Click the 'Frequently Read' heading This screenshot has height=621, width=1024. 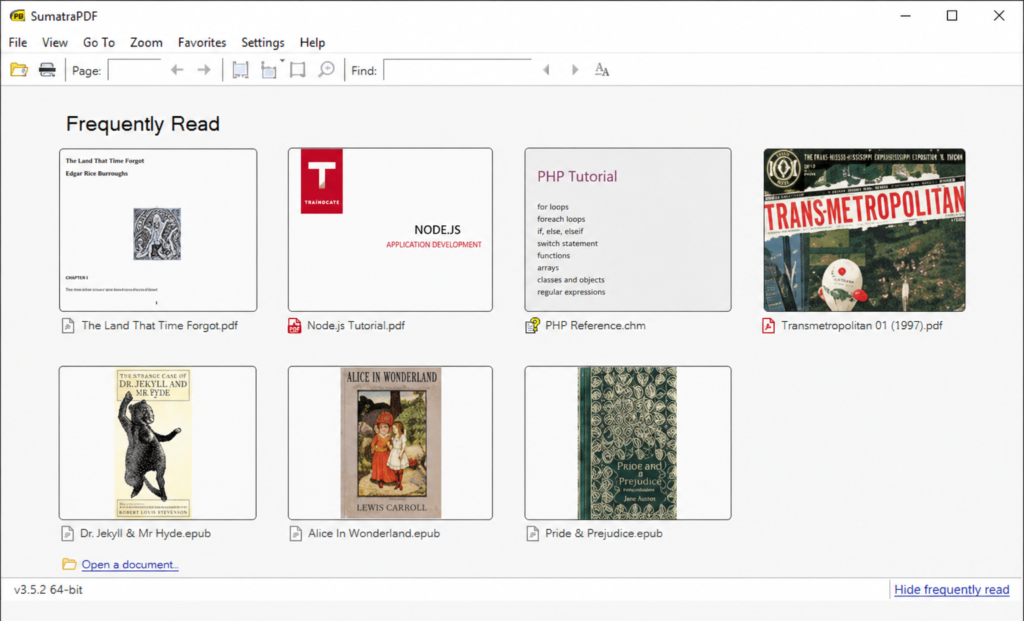point(142,123)
